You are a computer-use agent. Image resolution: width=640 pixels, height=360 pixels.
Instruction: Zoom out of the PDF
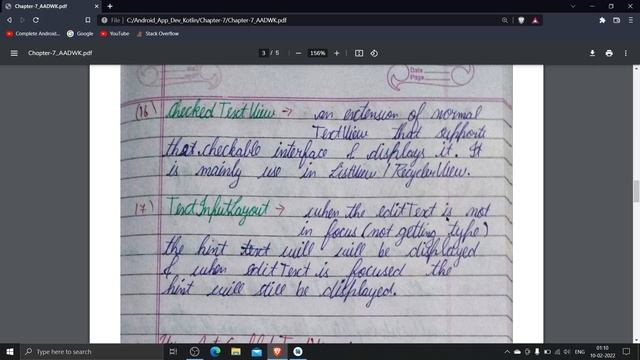click(x=298, y=53)
